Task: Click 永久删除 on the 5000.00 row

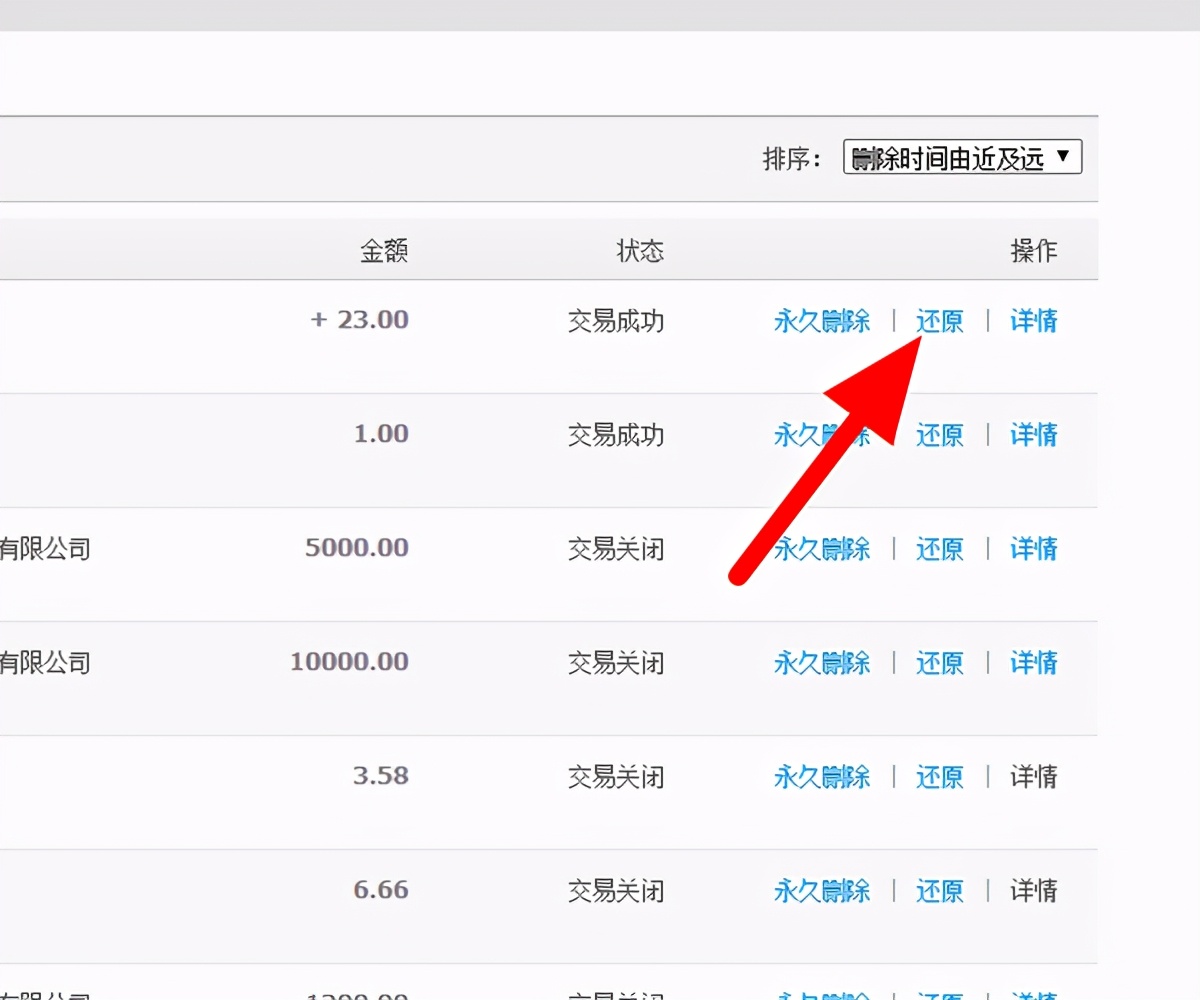Action: click(x=820, y=549)
